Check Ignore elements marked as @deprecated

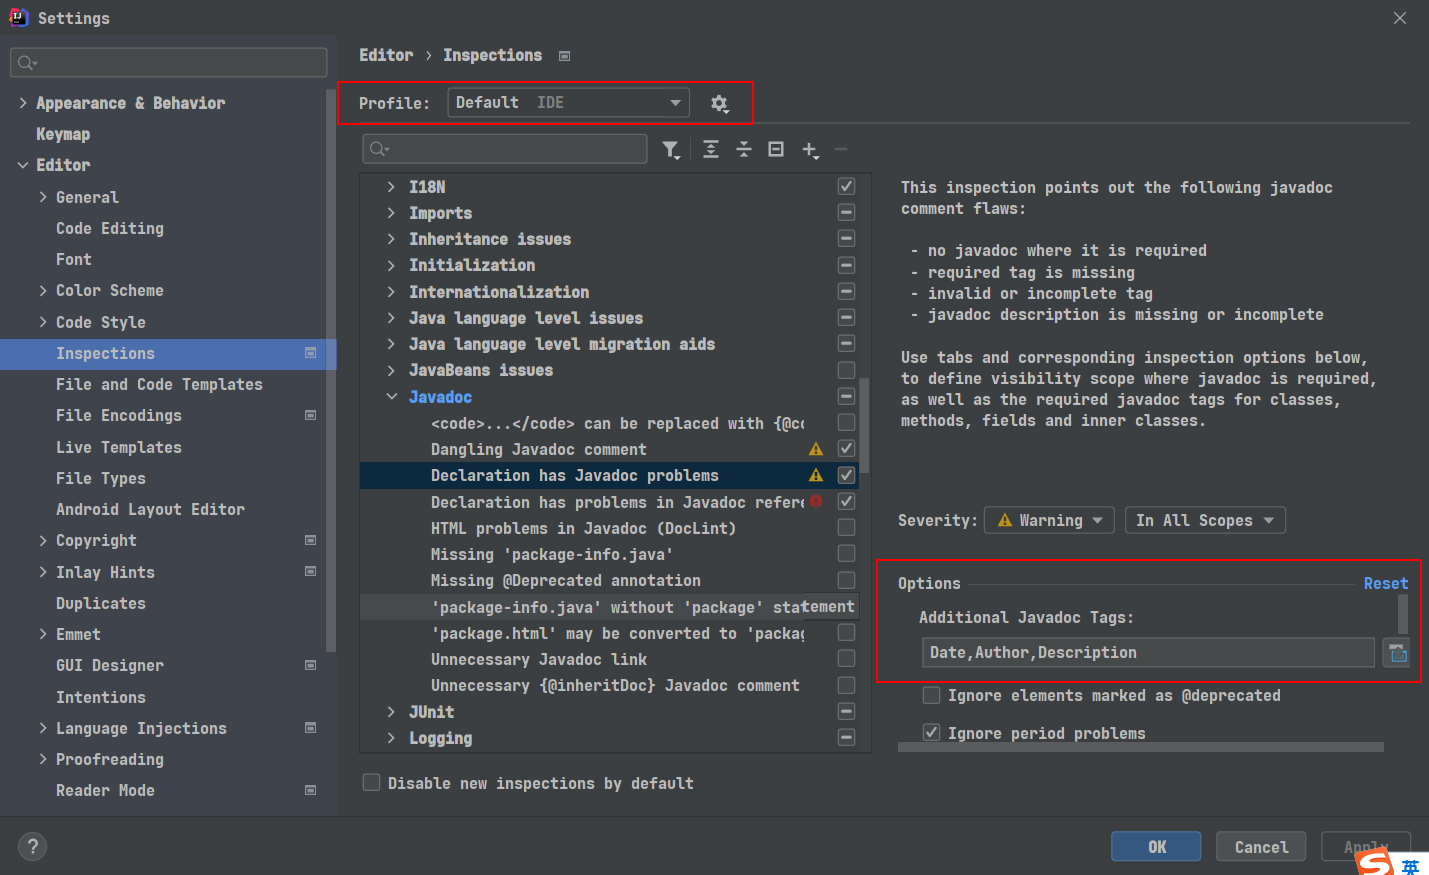tap(931, 695)
